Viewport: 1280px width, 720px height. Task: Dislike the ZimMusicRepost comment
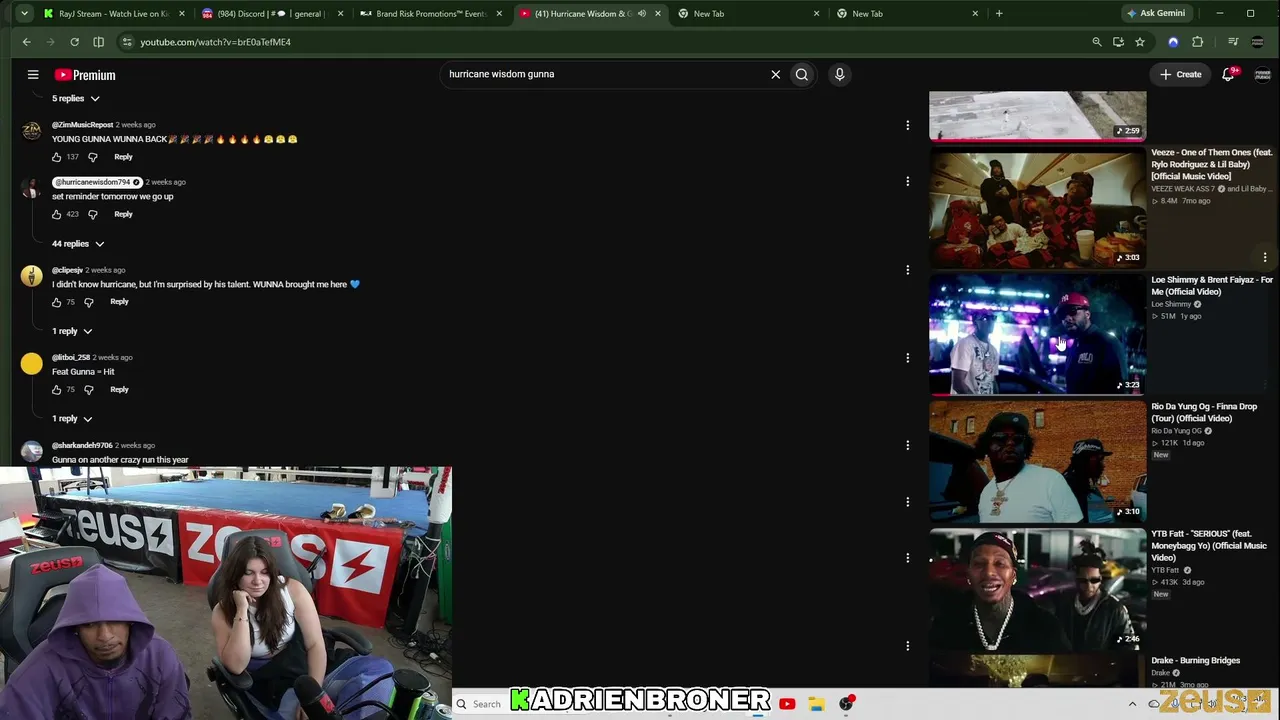[x=93, y=157]
